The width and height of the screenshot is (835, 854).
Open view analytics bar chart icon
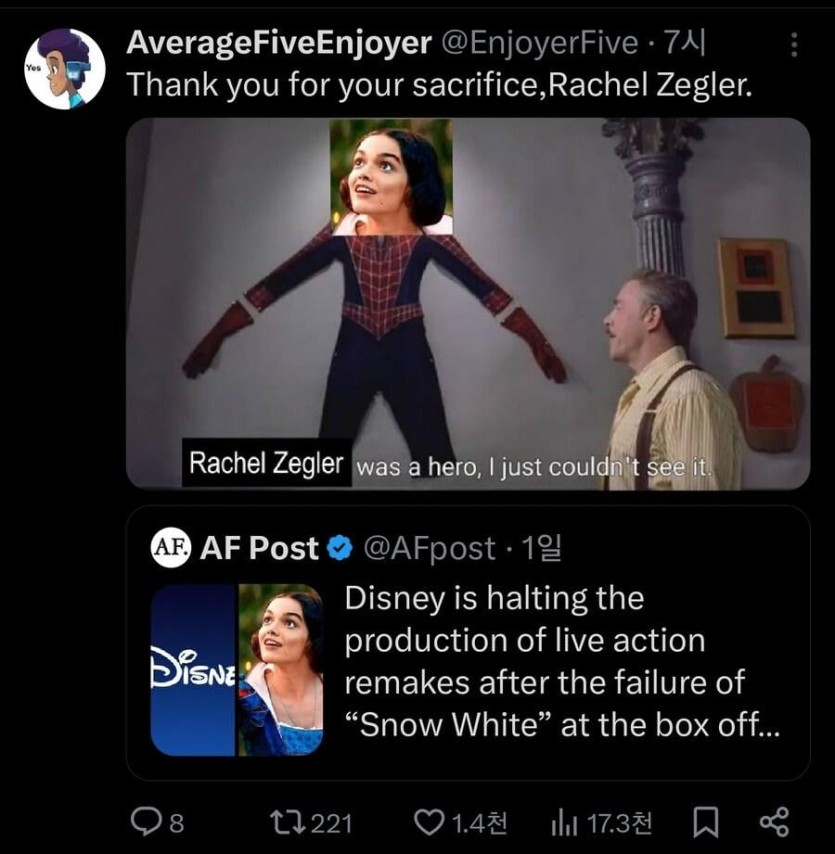click(565, 822)
